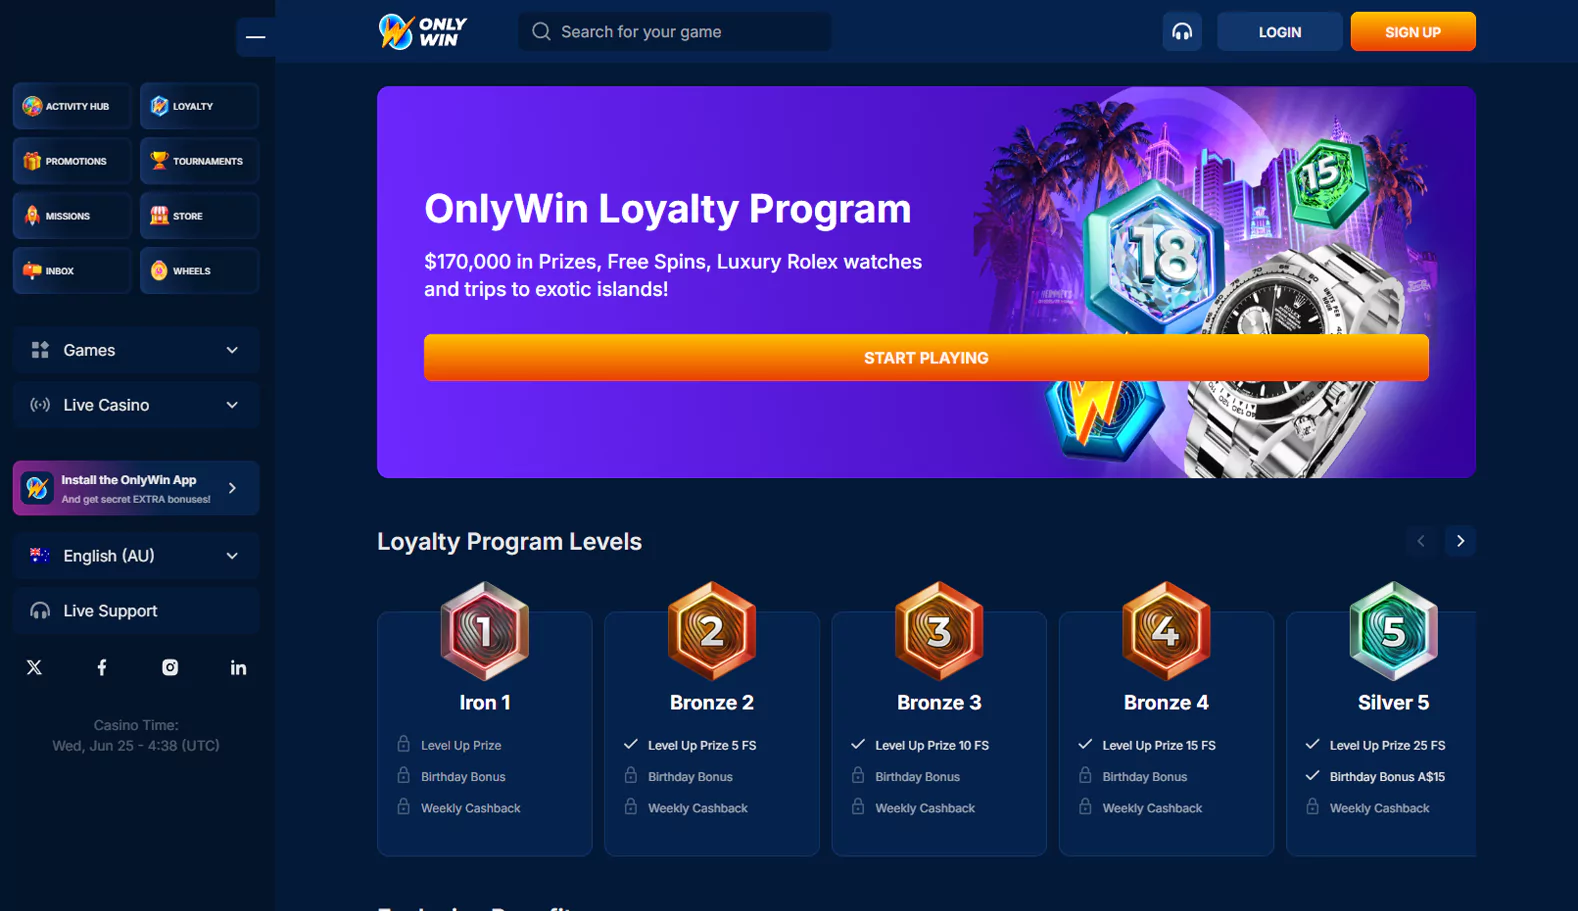Screen dimensions: 1578x911
Task: Open the Instagram social icon
Action: pos(170,667)
